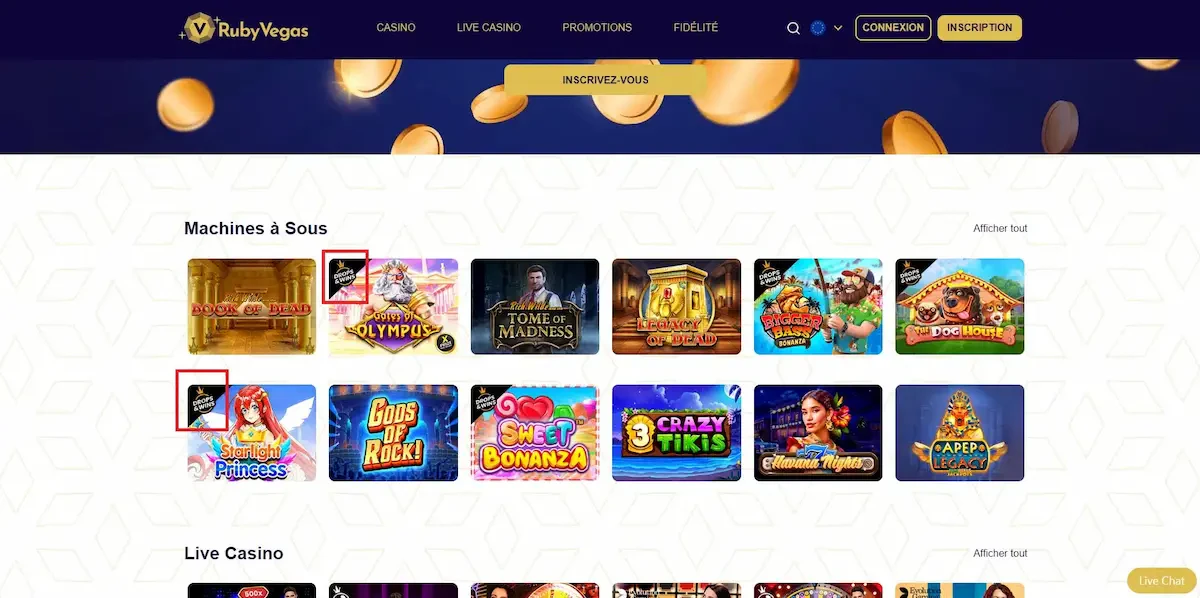Open the Promotions page
Image resolution: width=1200 pixels, height=598 pixels.
598,28
